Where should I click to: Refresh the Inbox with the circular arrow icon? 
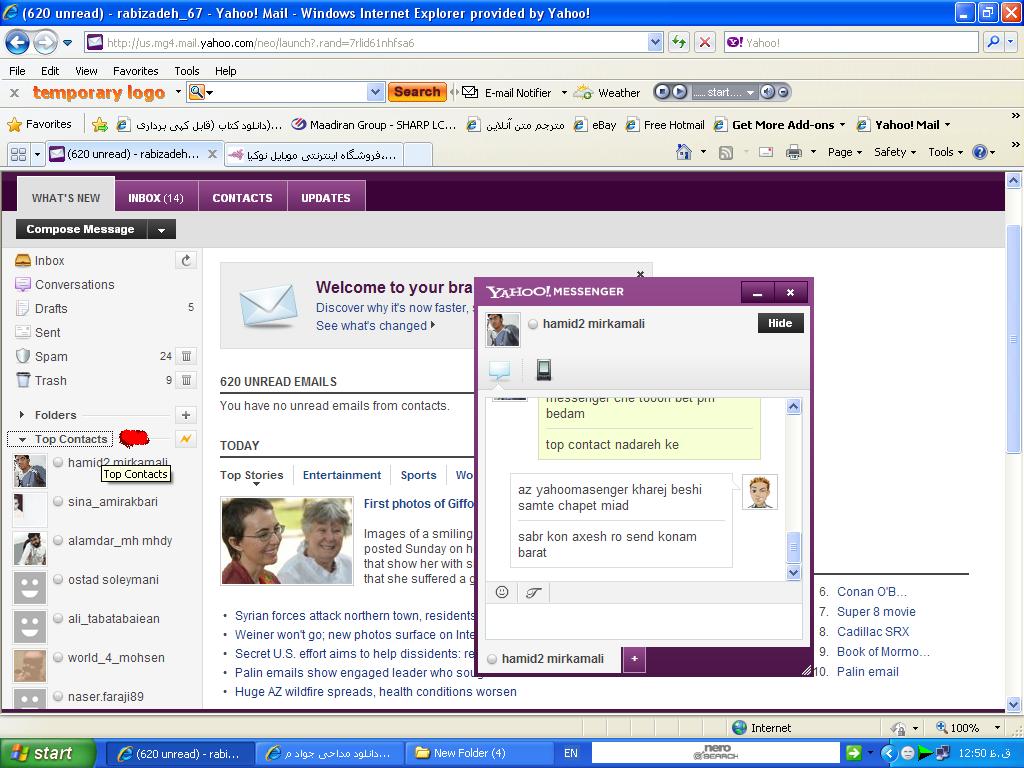pos(186,261)
